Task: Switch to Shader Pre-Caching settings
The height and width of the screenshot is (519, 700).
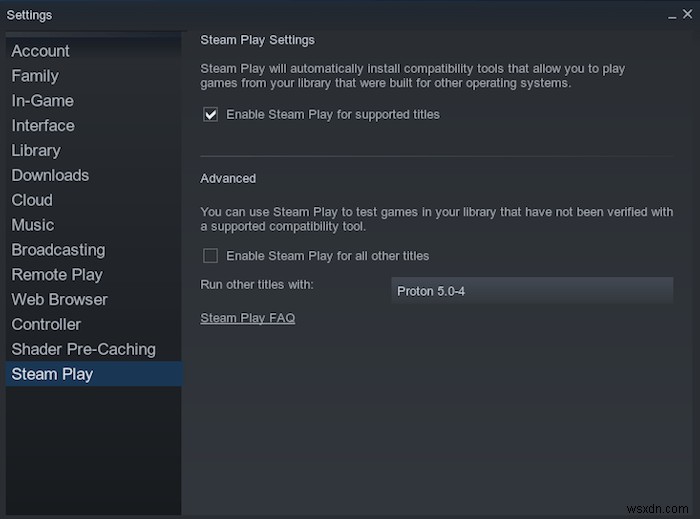Action: tap(83, 349)
